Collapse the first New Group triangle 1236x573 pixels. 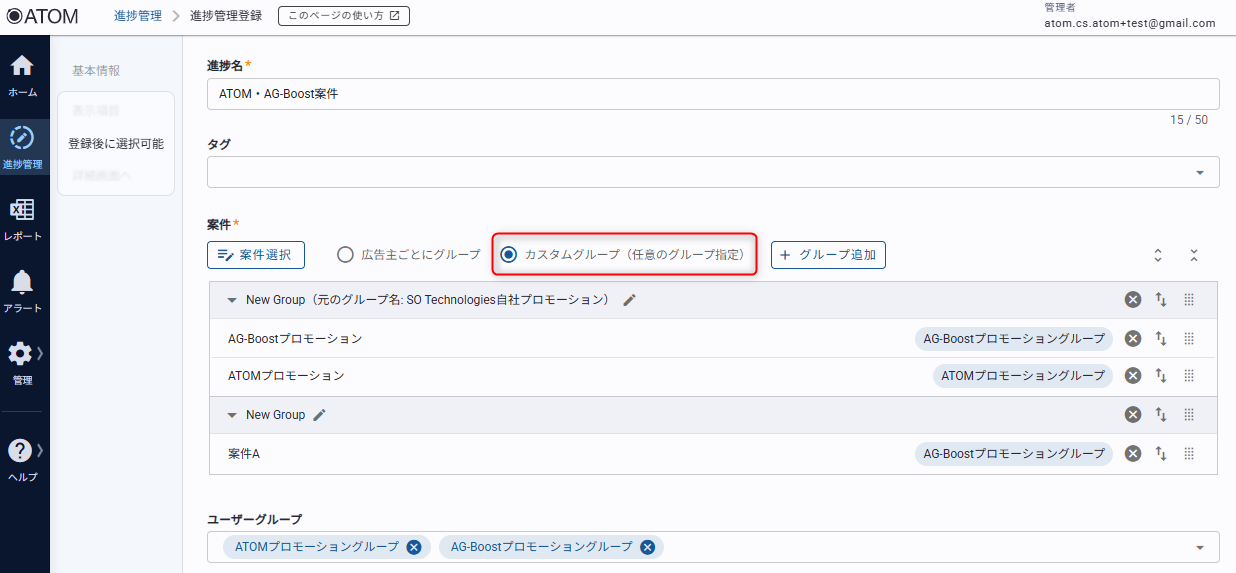[x=232, y=300]
